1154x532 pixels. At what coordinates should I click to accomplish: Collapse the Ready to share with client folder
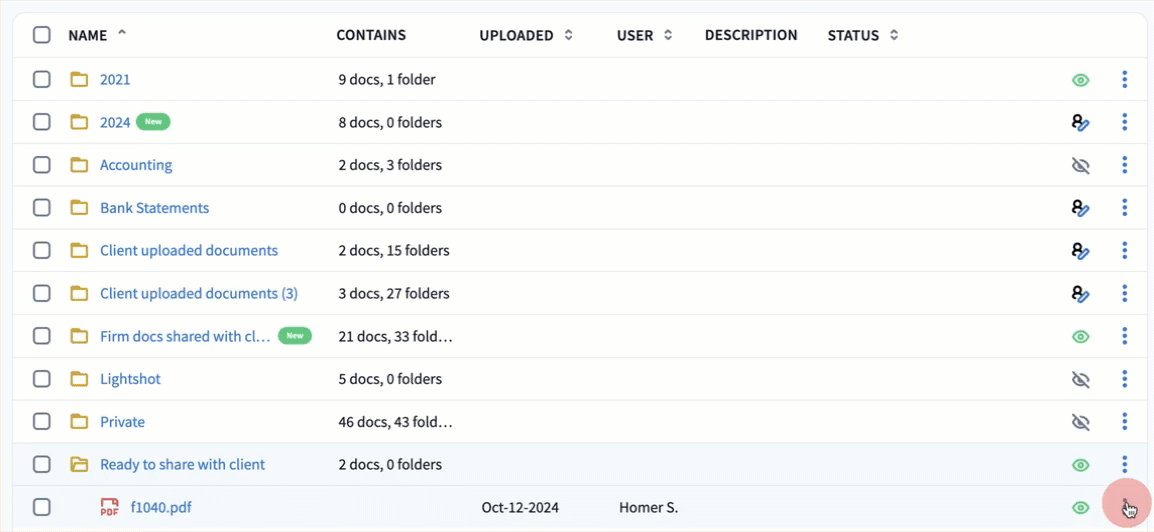pos(79,465)
